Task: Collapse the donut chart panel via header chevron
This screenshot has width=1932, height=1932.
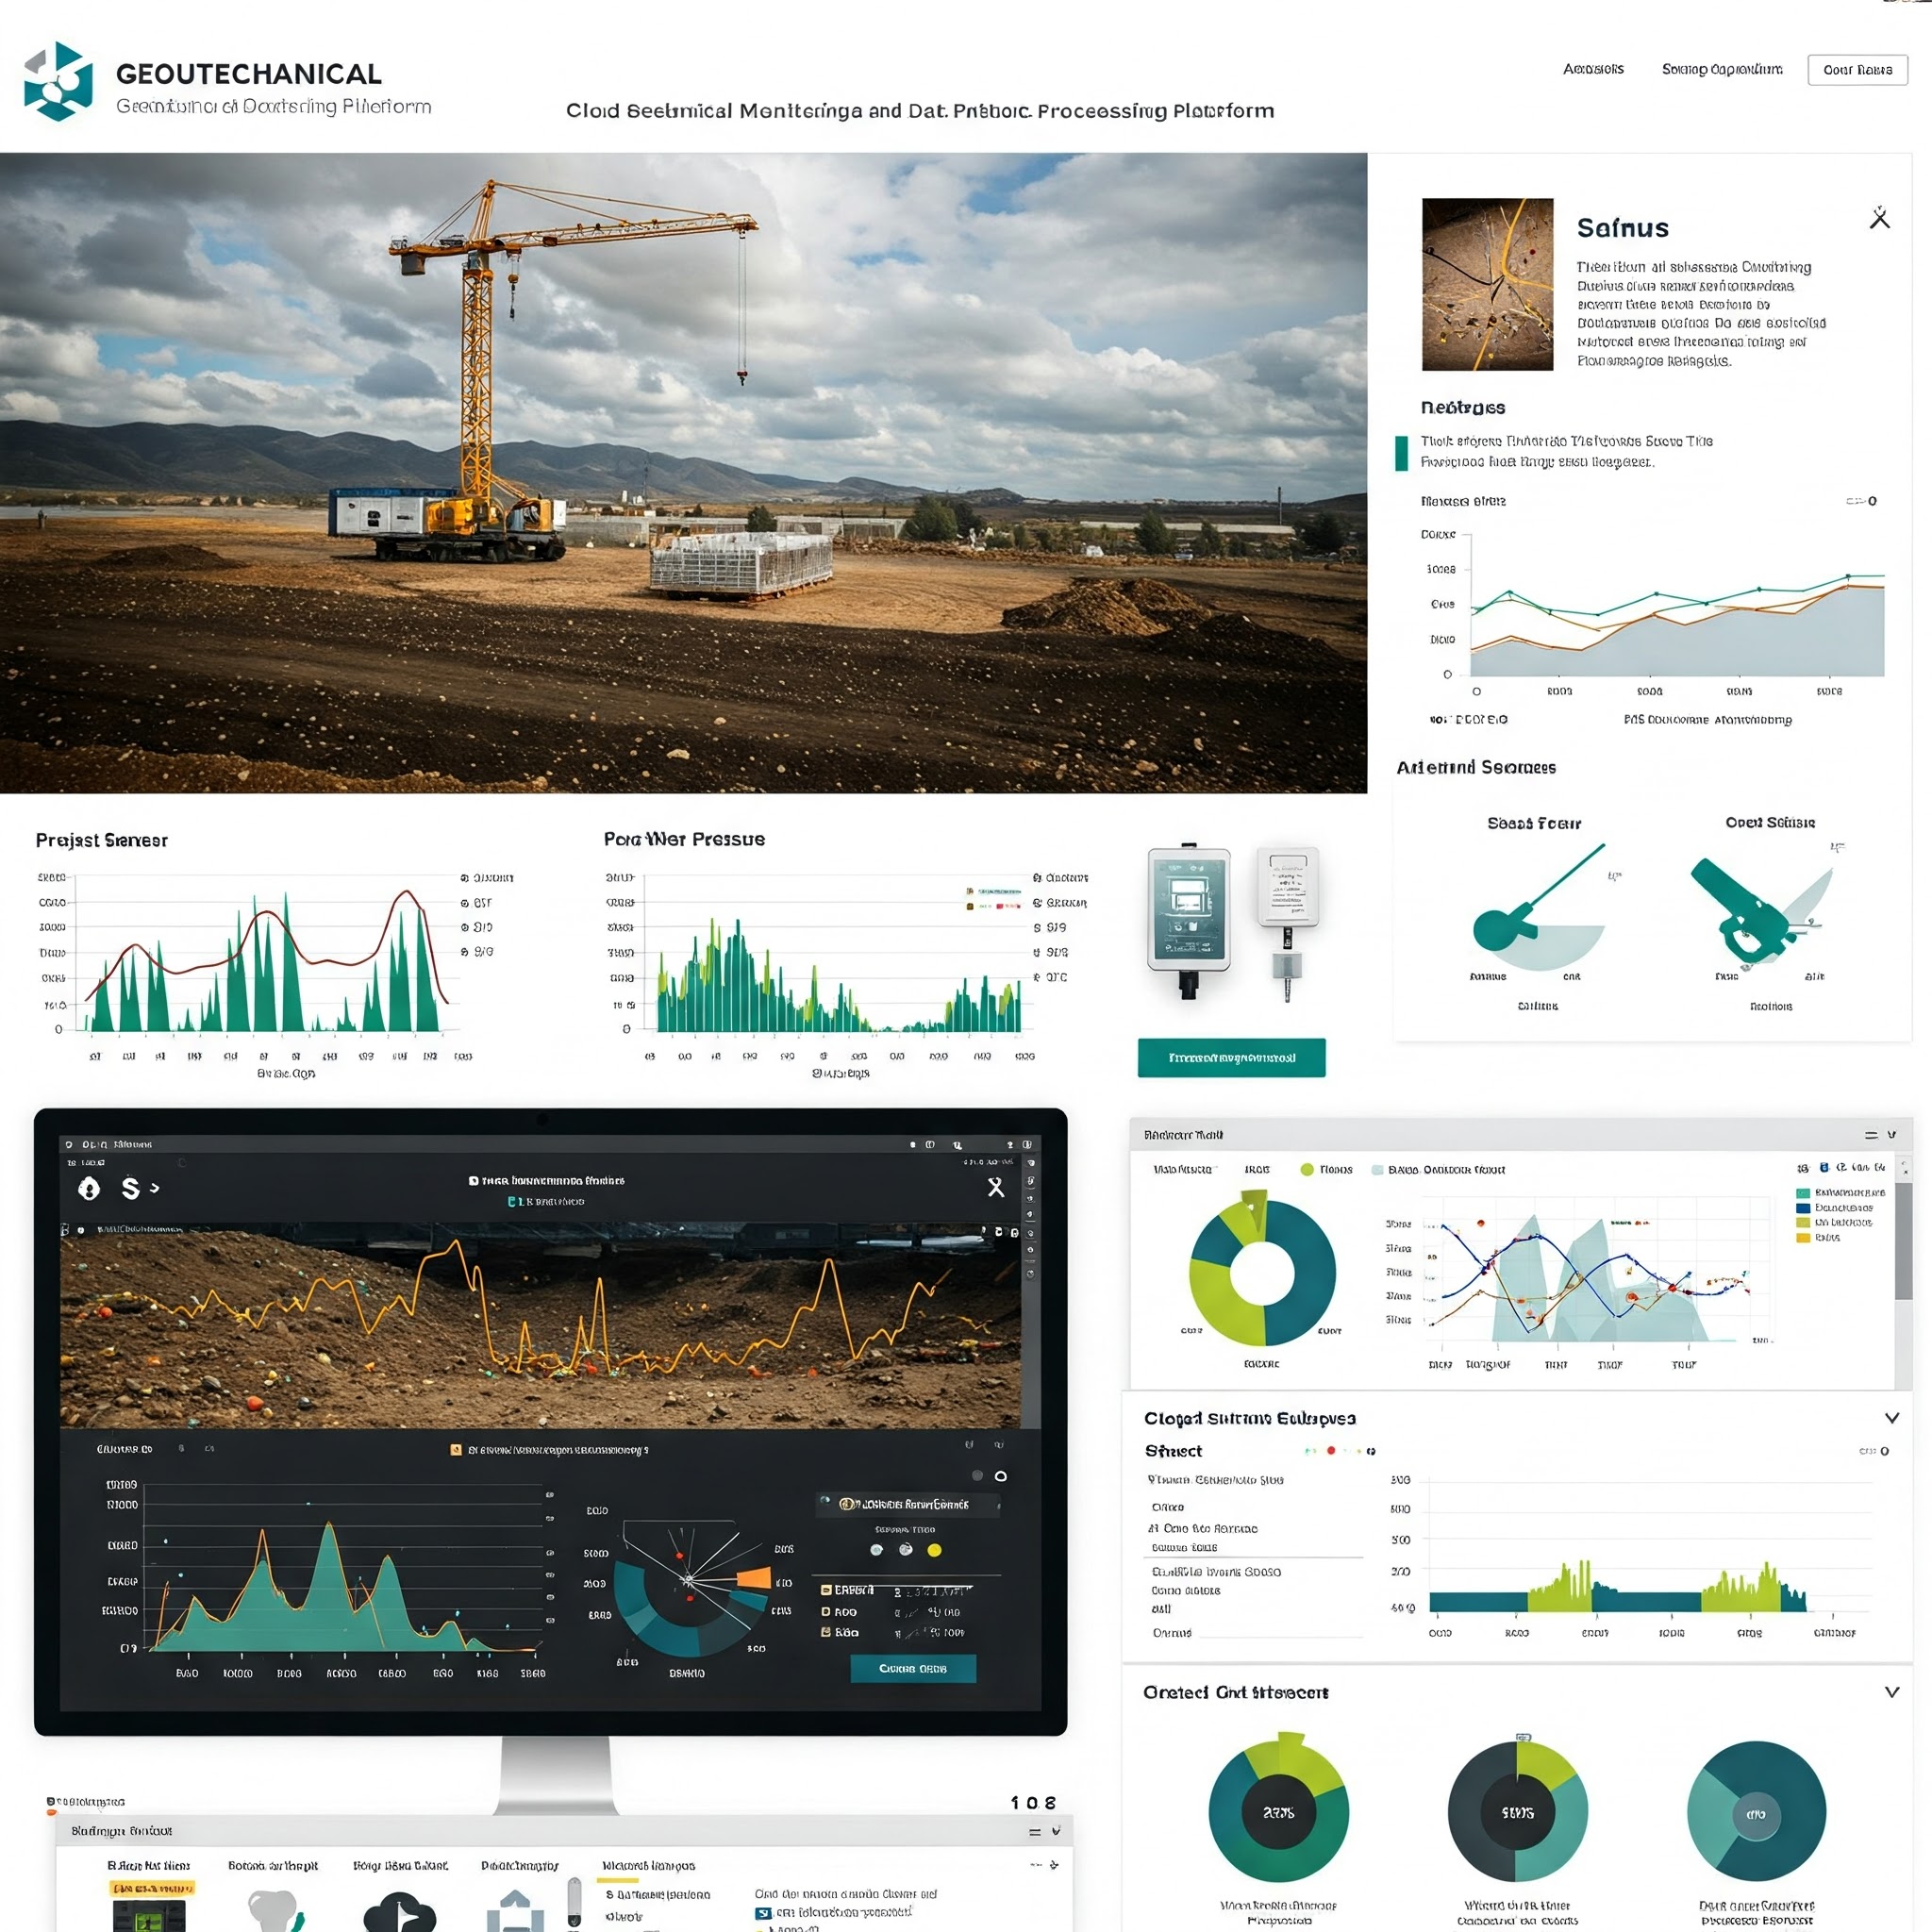Action: point(1891,1135)
